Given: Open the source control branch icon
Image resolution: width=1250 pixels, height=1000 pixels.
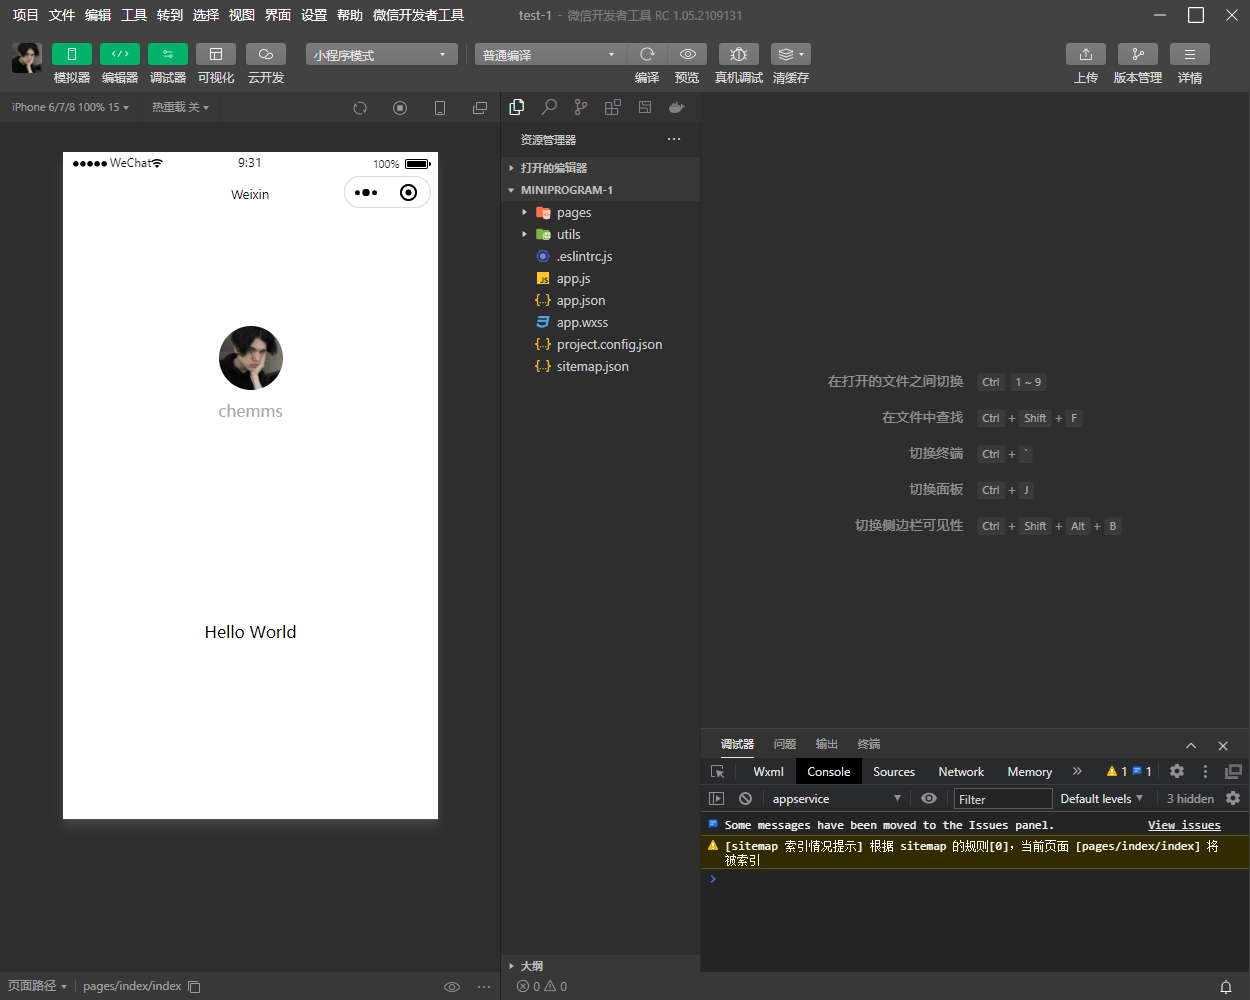Looking at the screenshot, I should click(x=581, y=107).
